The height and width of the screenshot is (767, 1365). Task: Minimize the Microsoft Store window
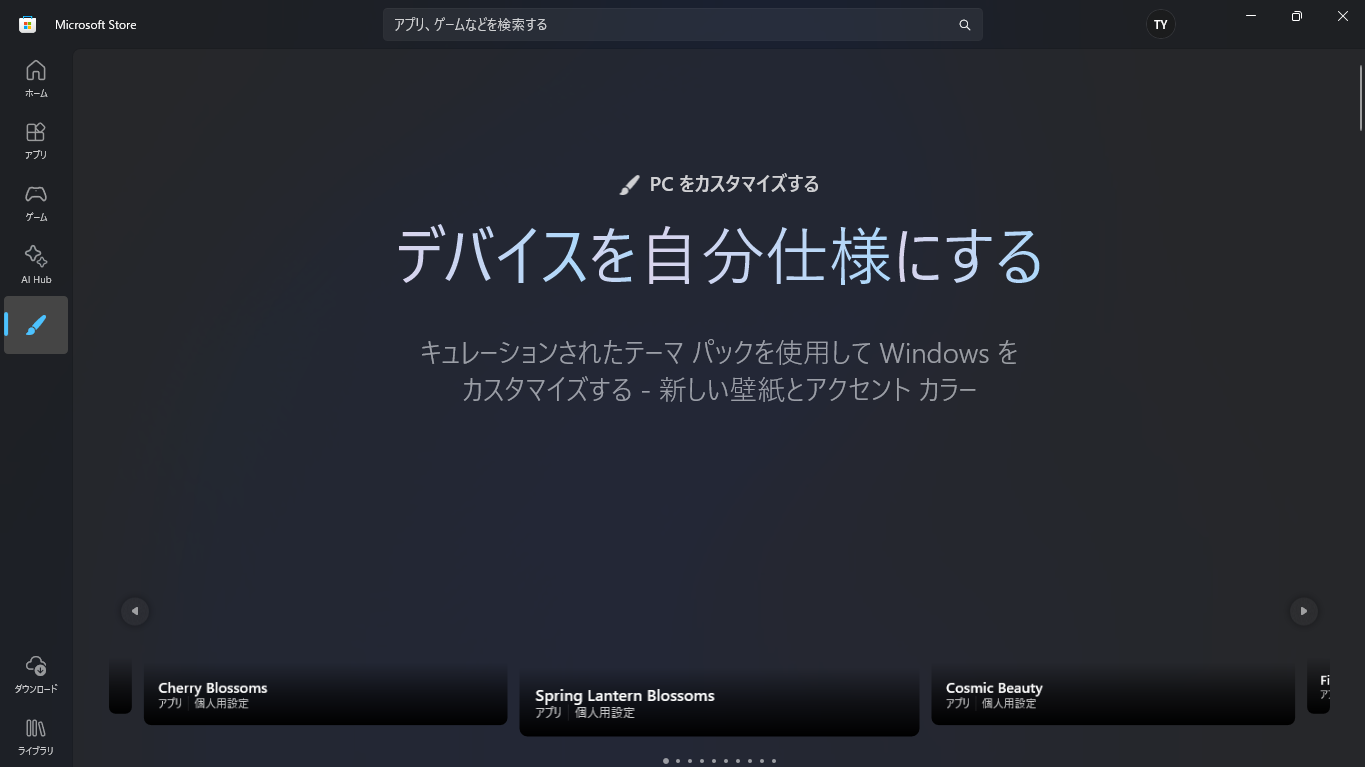click(x=1251, y=16)
